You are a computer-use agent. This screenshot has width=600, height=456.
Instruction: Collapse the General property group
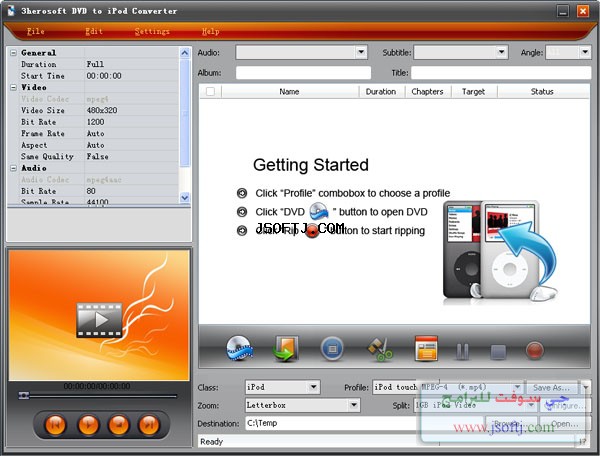tap(13, 53)
